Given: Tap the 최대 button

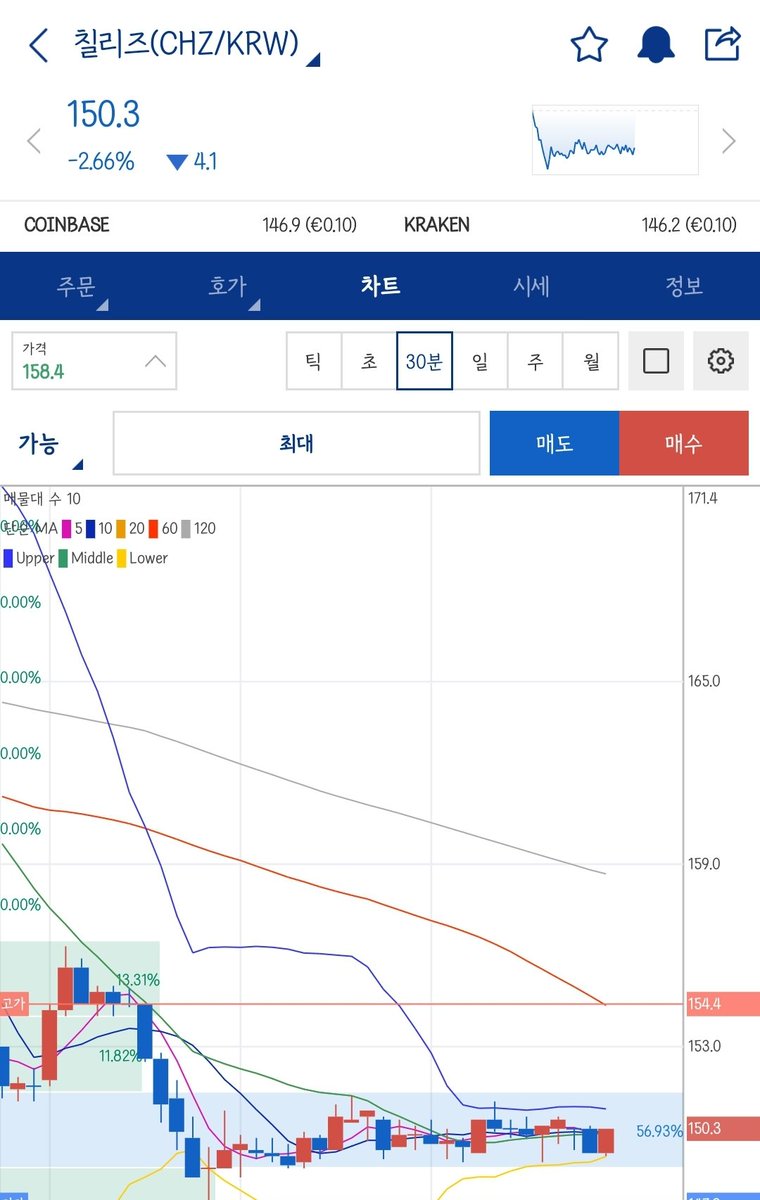Looking at the screenshot, I should pyautogui.click(x=296, y=443).
